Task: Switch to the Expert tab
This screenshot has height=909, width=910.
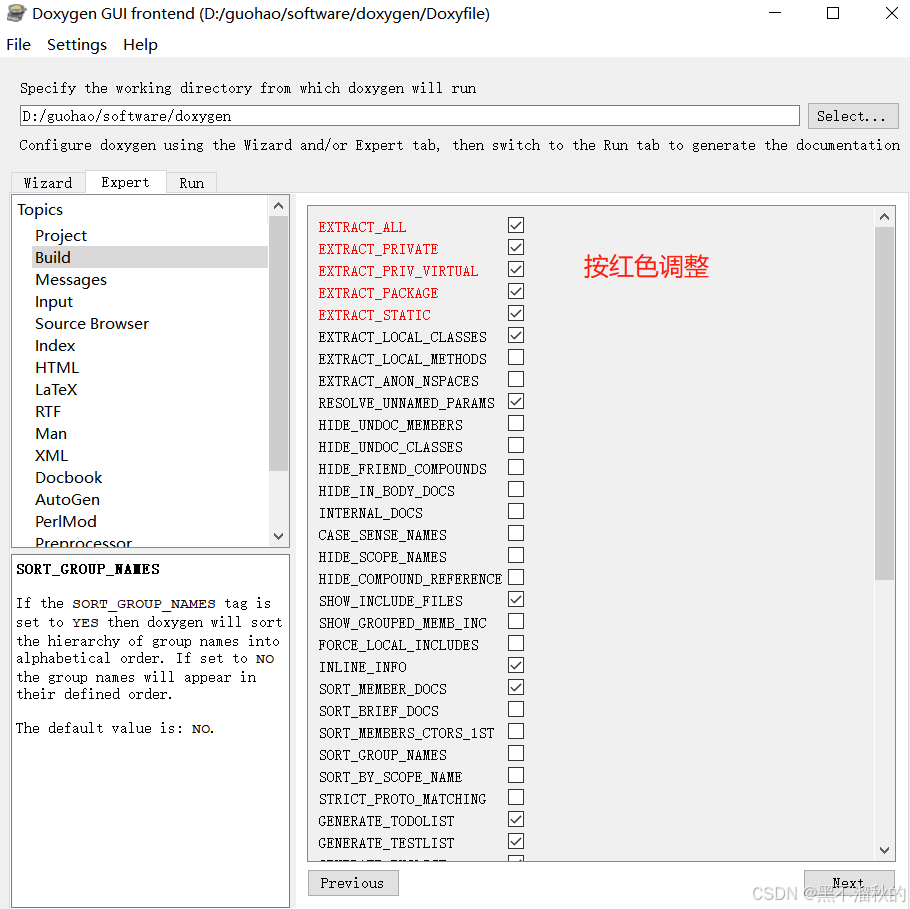Action: pyautogui.click(x=125, y=182)
